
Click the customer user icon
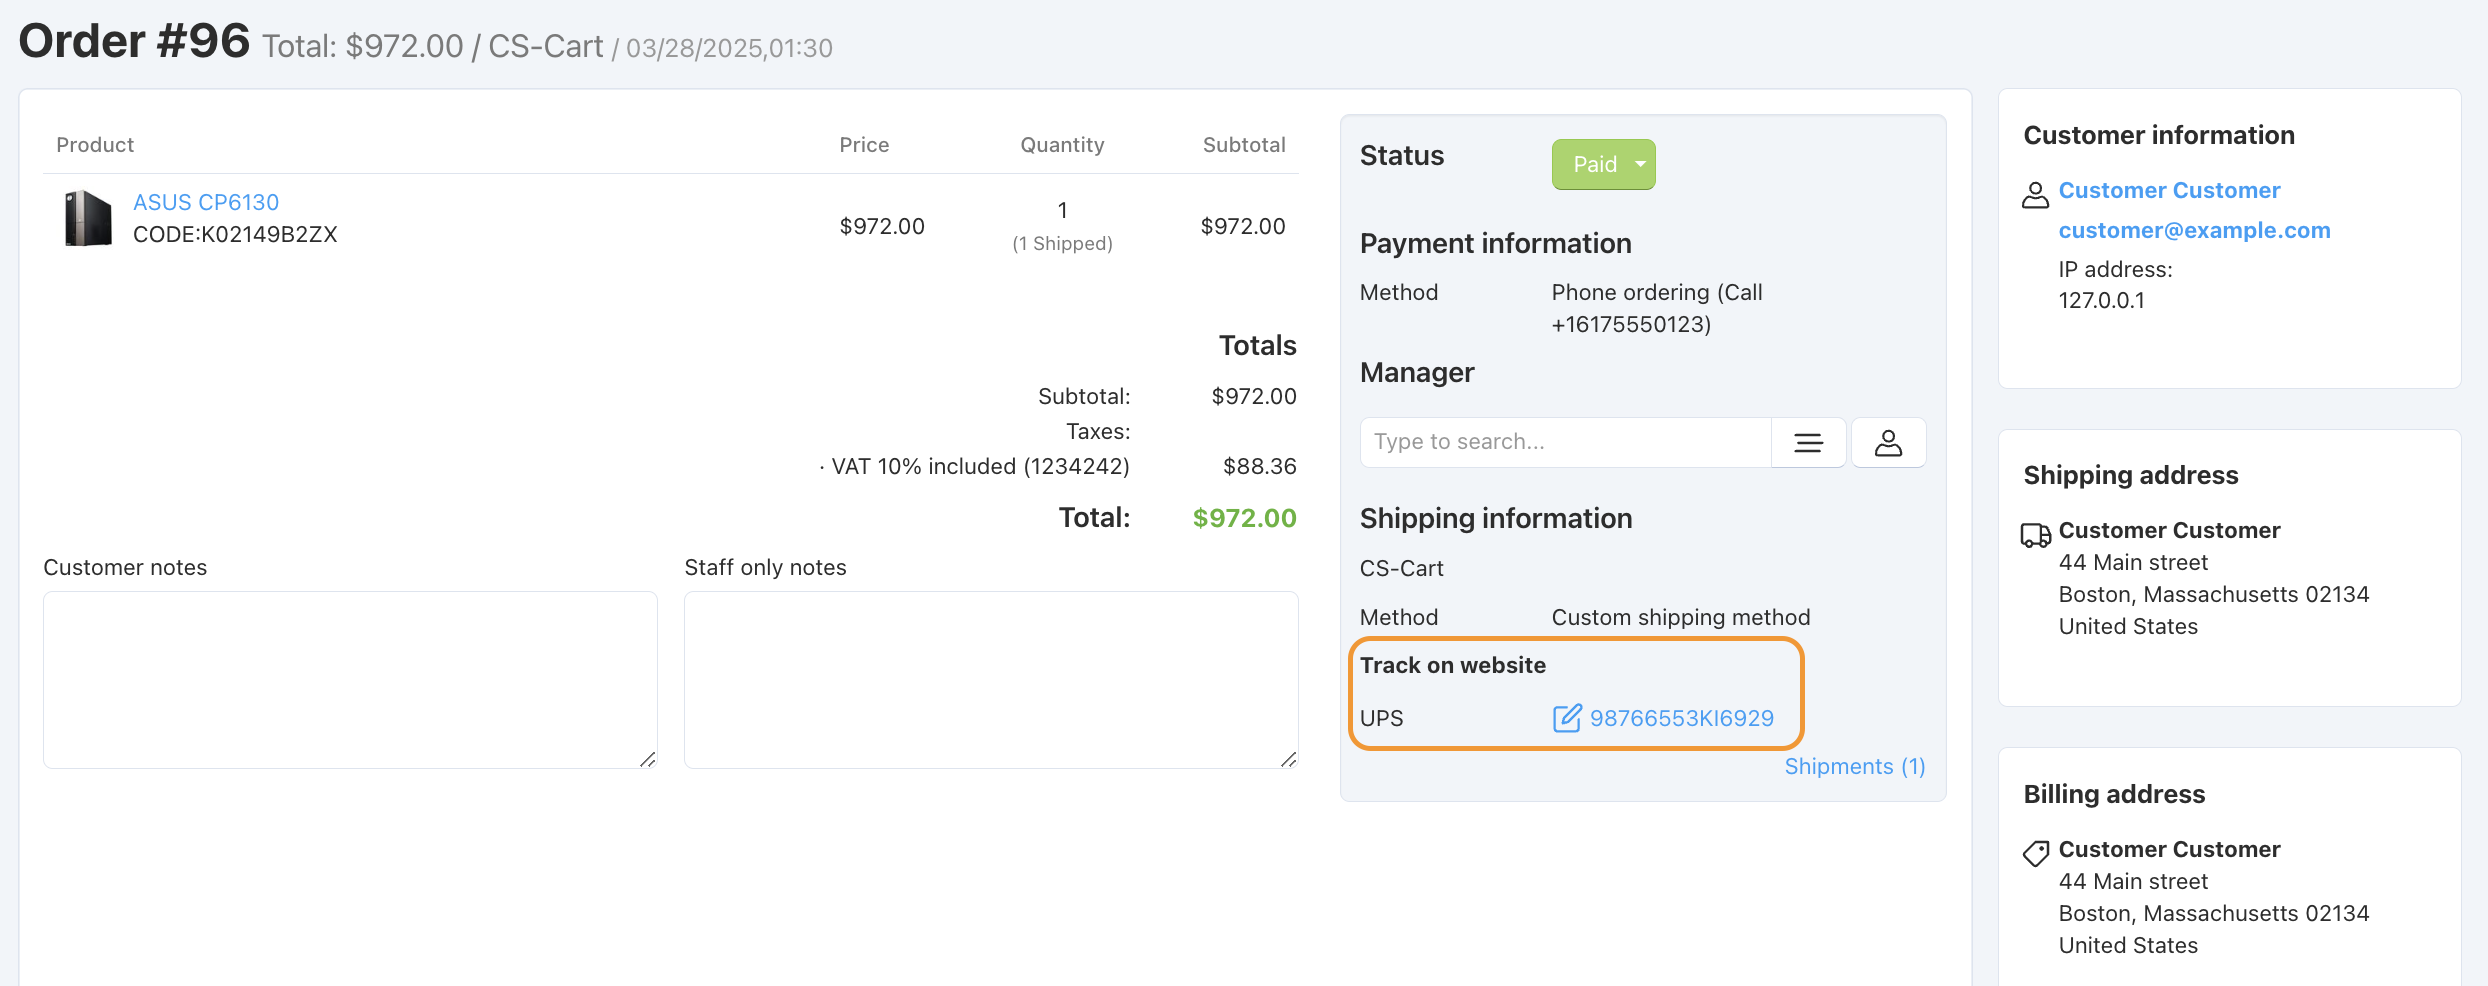point(2035,194)
